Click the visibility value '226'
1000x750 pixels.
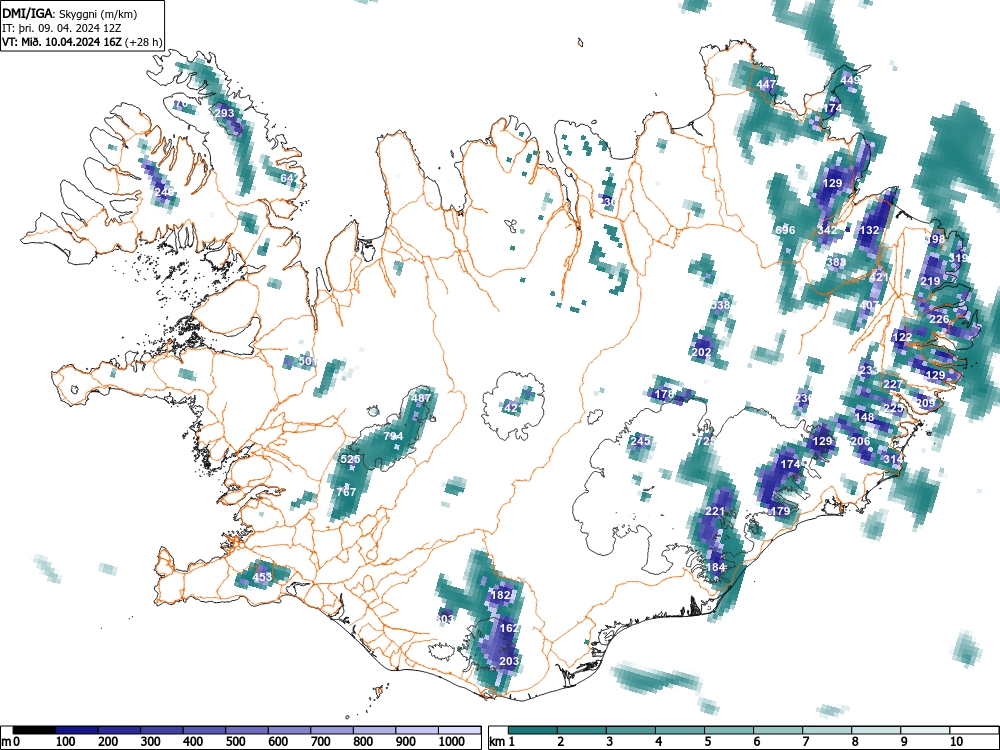[939, 320]
